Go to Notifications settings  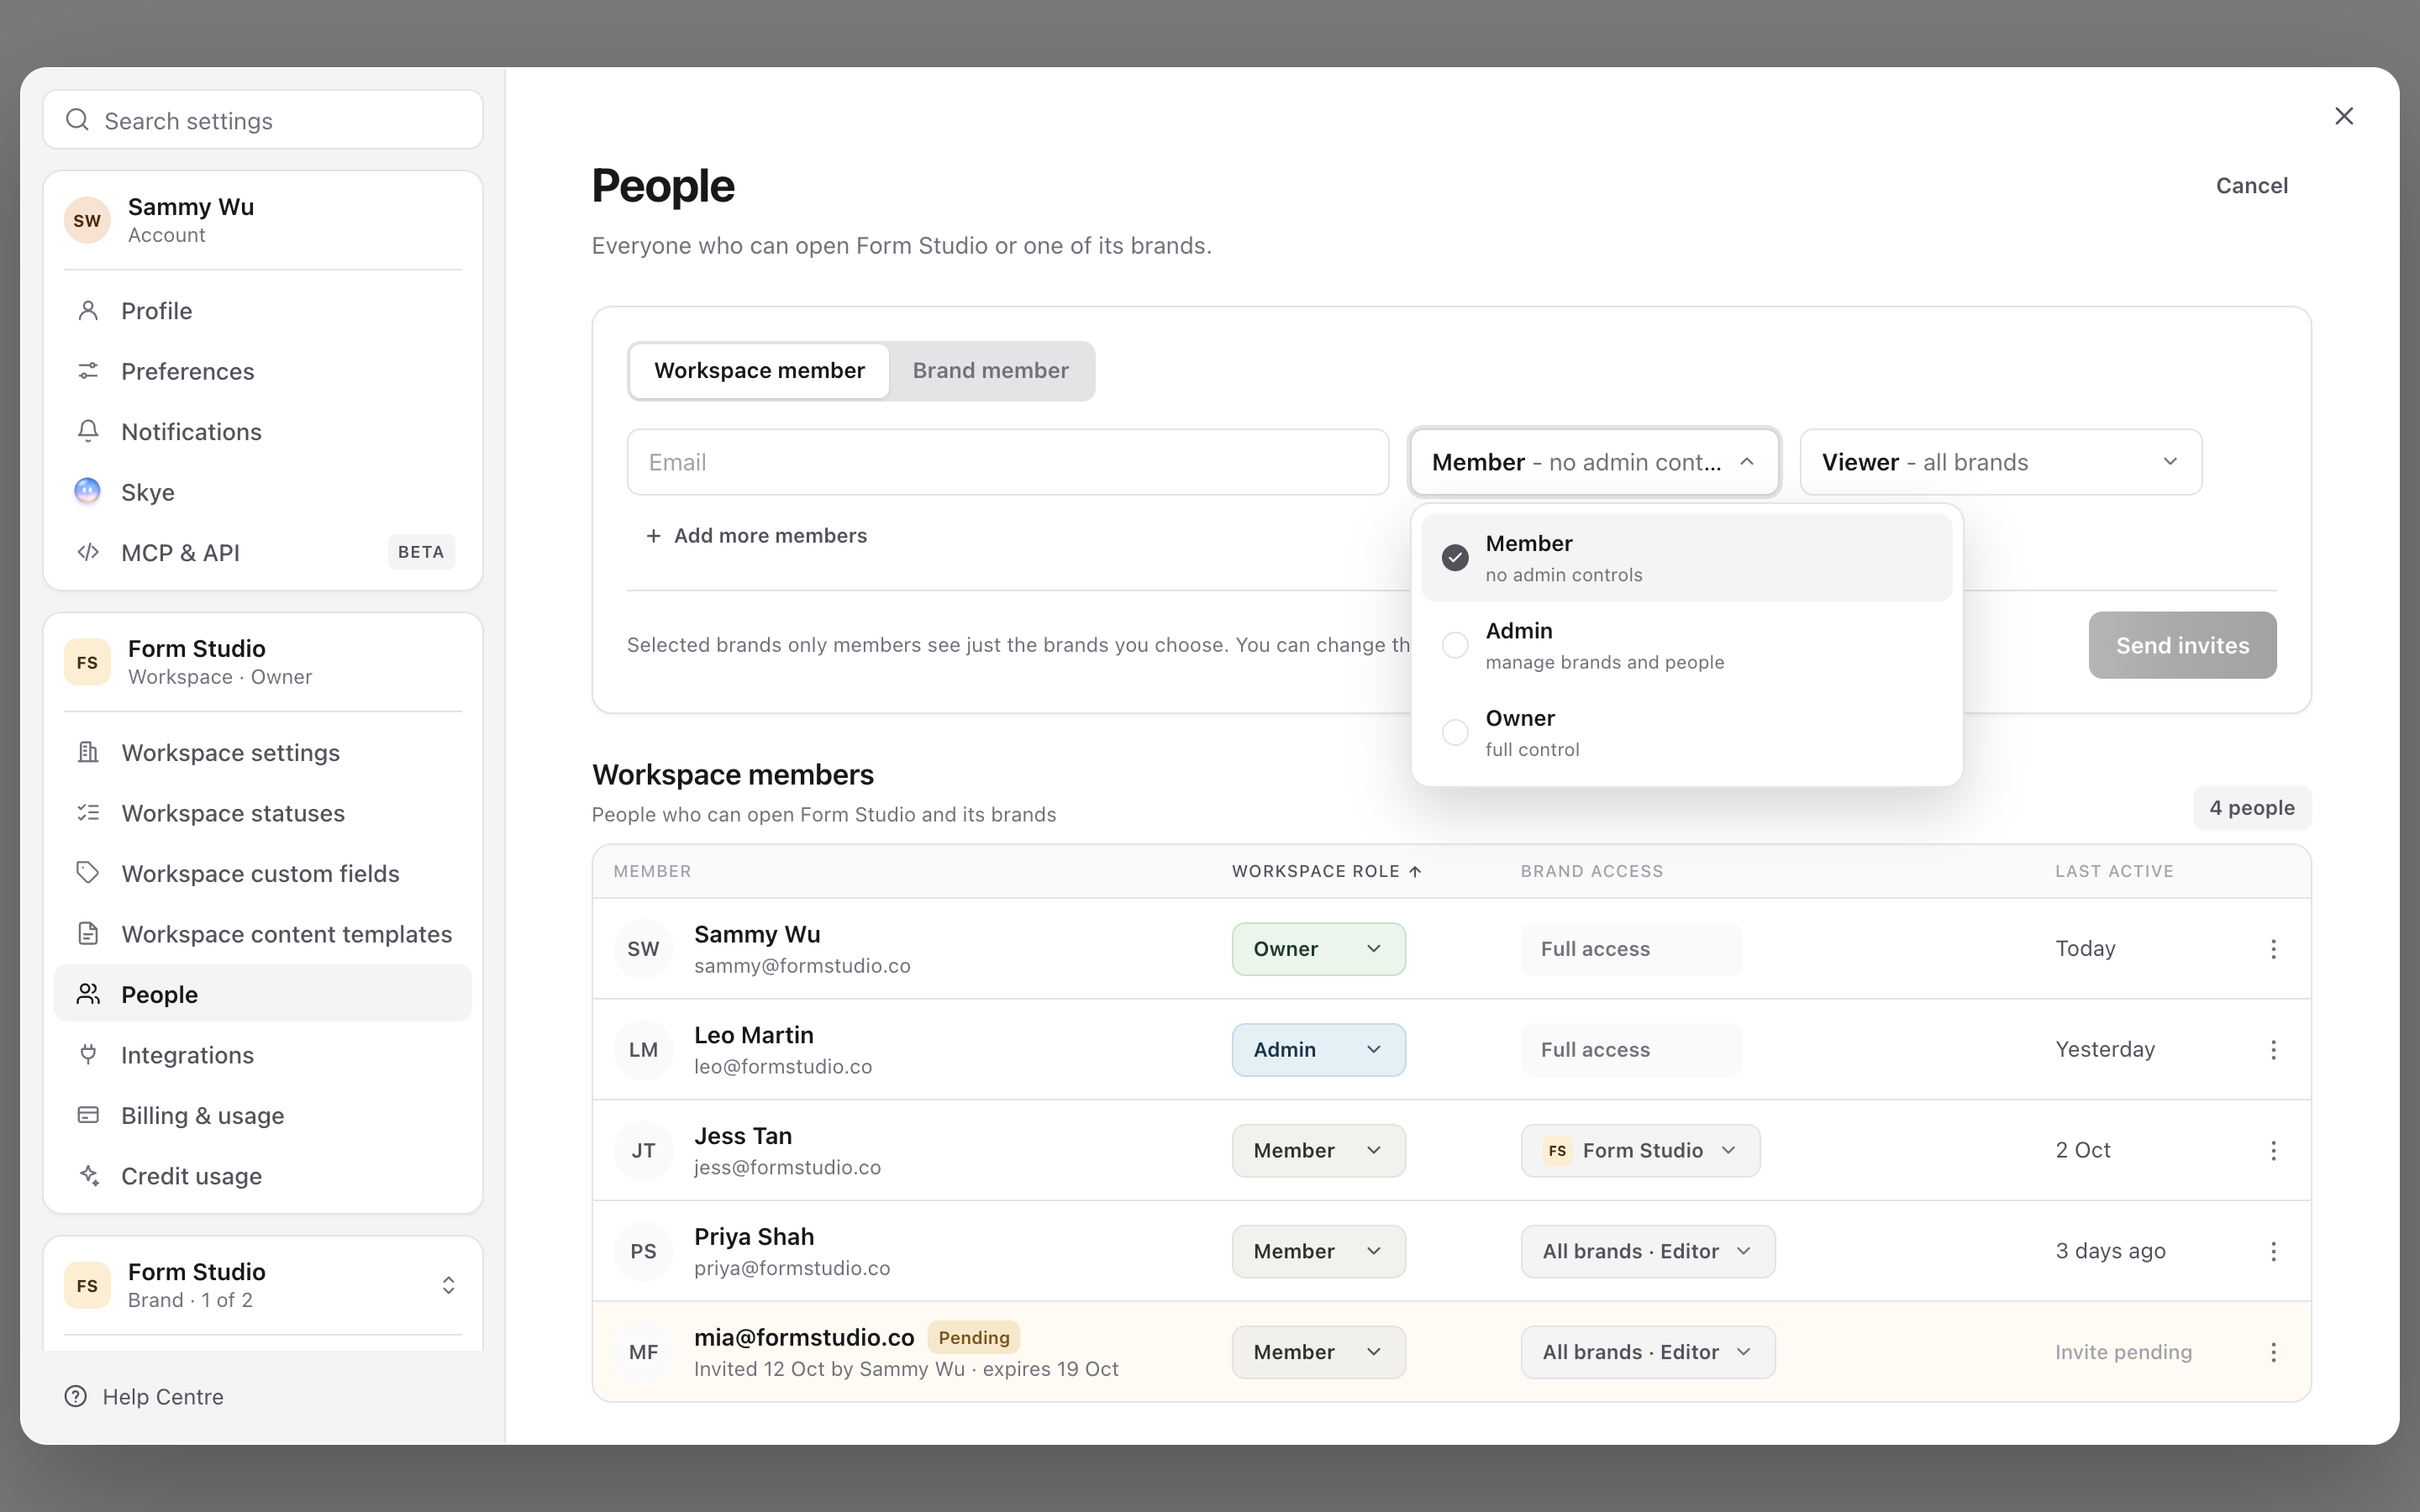262,432
